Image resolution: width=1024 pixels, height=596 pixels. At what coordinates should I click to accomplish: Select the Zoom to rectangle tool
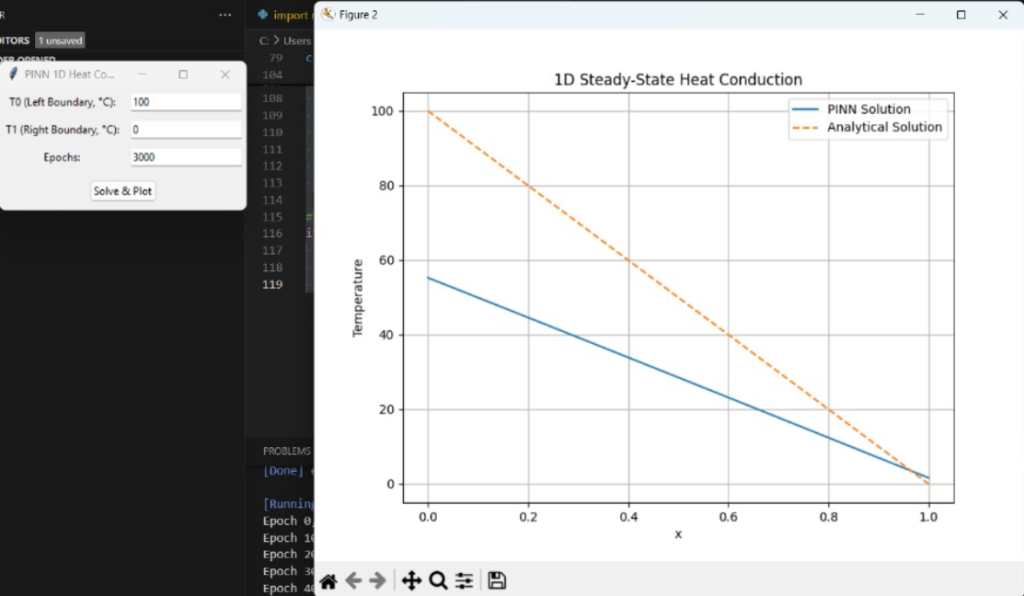coord(438,581)
